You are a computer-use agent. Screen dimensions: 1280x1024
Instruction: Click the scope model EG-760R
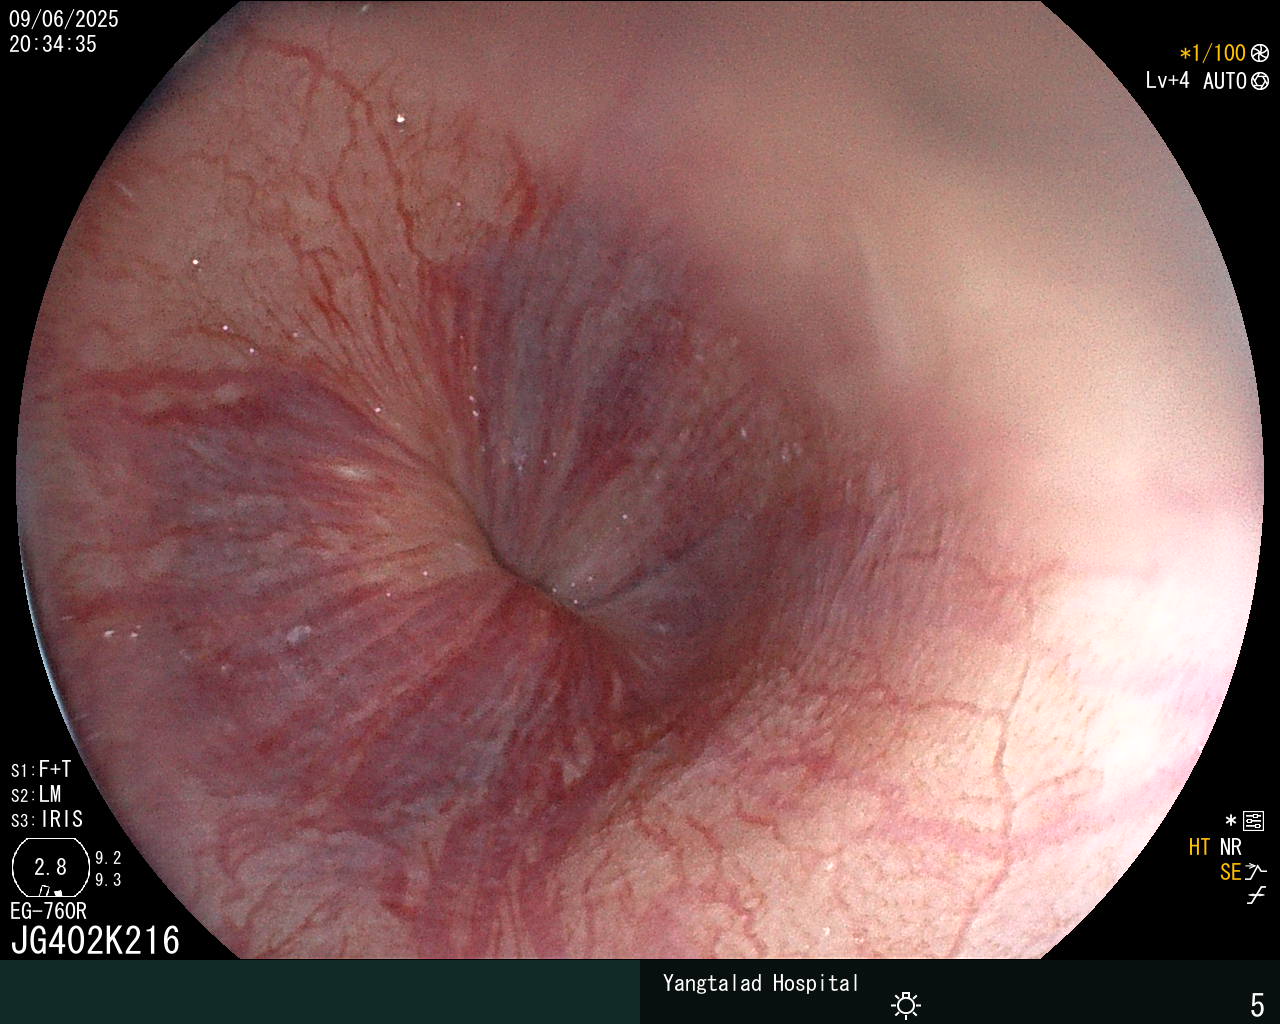pos(48,911)
